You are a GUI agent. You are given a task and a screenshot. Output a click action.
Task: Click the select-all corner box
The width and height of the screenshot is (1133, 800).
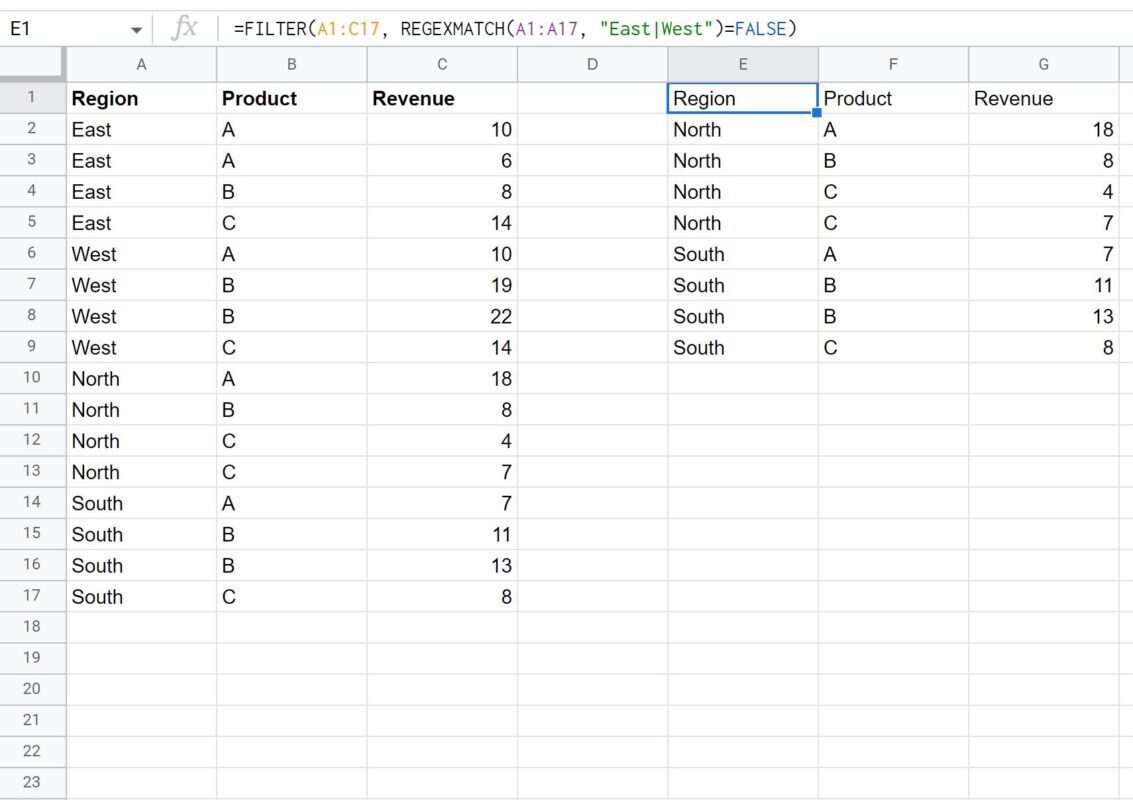32,64
